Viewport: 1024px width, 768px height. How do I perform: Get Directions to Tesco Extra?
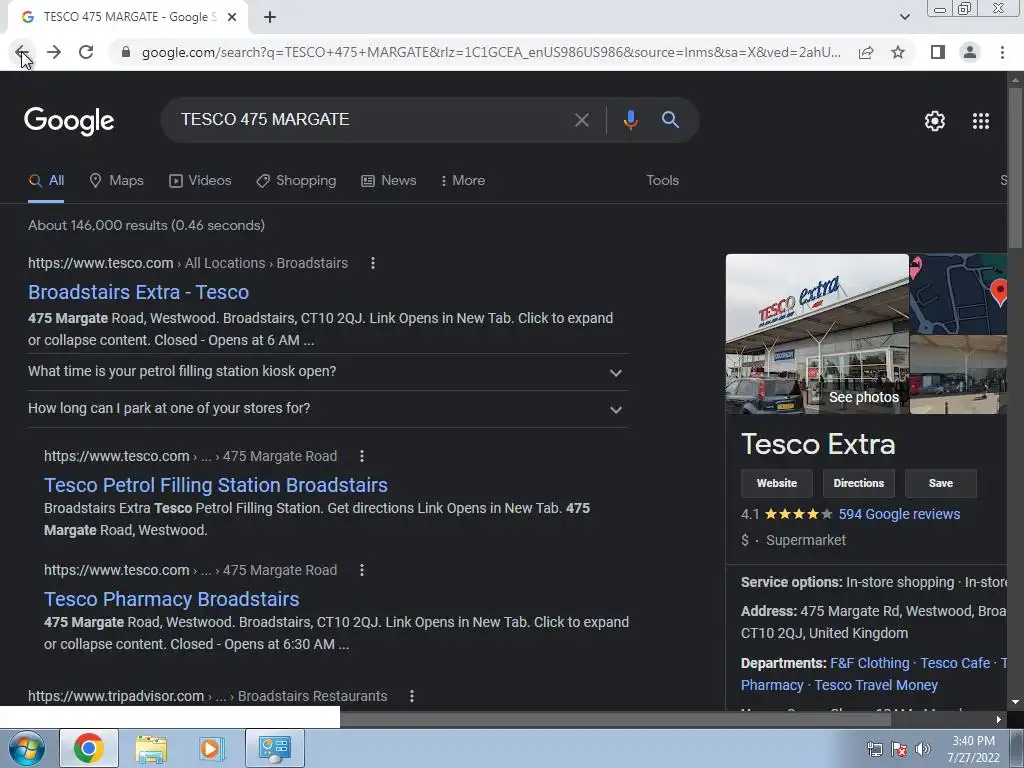point(858,483)
